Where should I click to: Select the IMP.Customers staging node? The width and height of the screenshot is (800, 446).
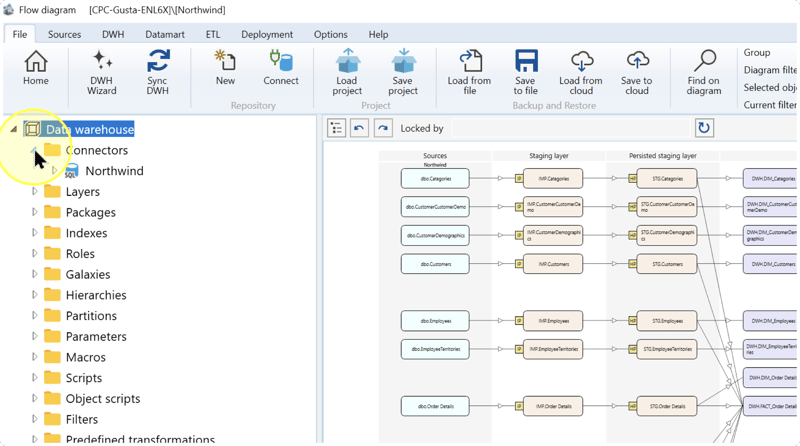point(553,264)
